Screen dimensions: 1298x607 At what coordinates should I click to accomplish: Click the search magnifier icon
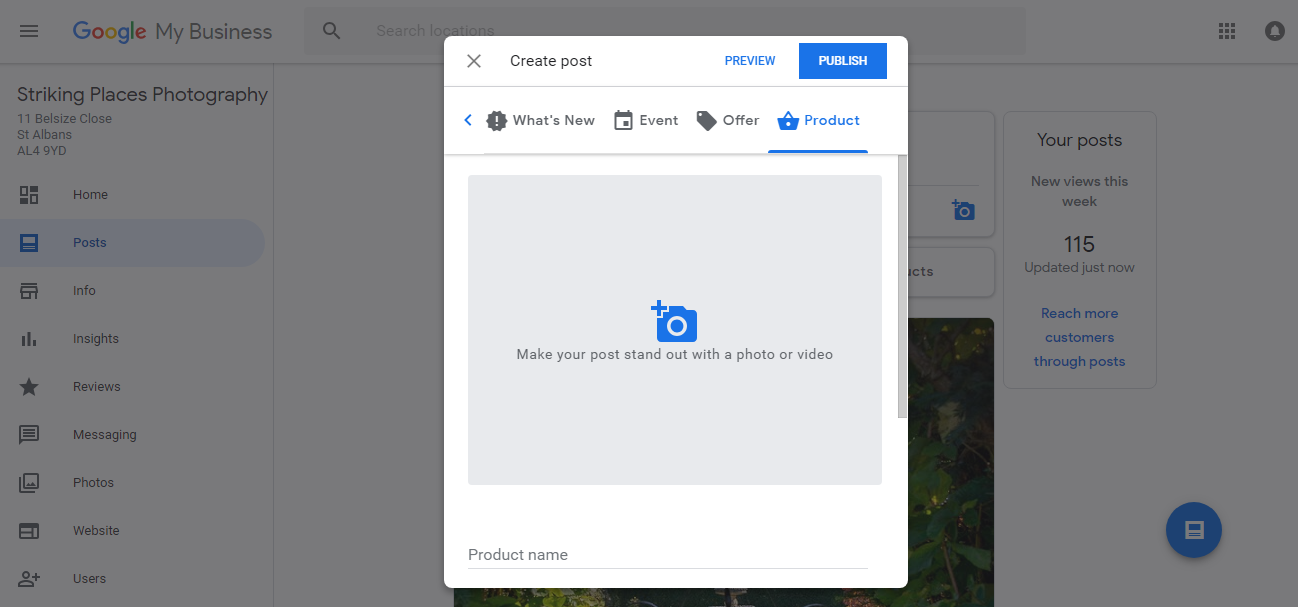[x=332, y=31]
